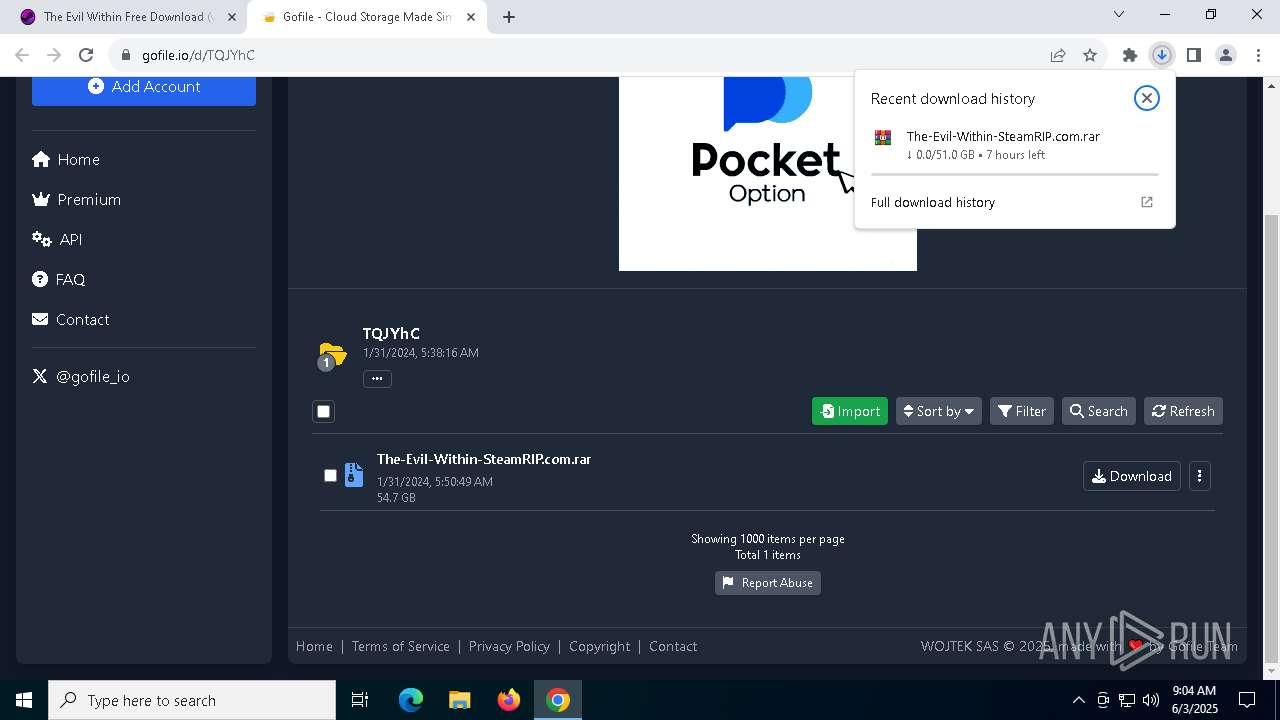Click the Add Account button
Viewport: 1280px width, 720px height.
pyautogui.click(x=144, y=87)
